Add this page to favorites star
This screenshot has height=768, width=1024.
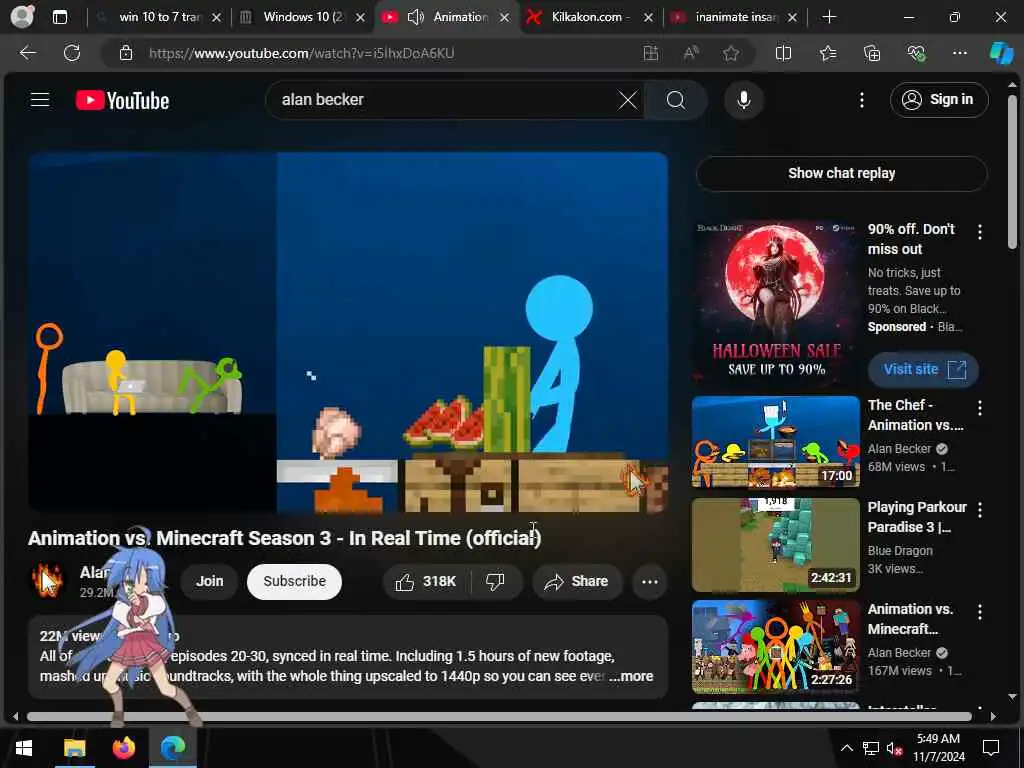[731, 54]
